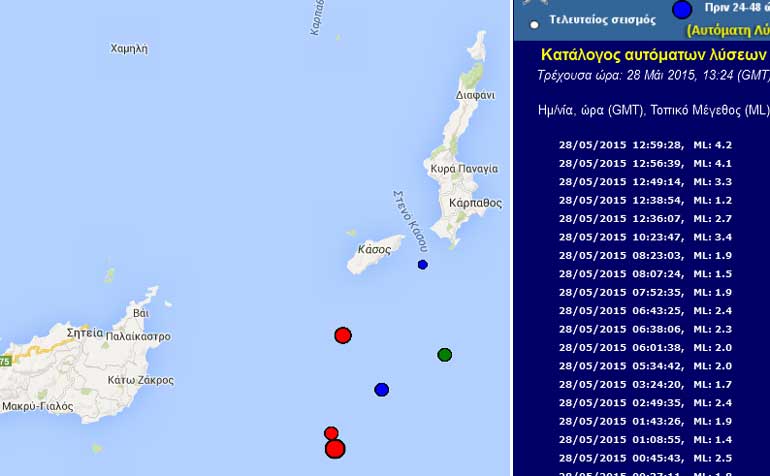Click the 00:45:43 ML 2.5 entry
The image size is (770, 476).
coord(646,458)
